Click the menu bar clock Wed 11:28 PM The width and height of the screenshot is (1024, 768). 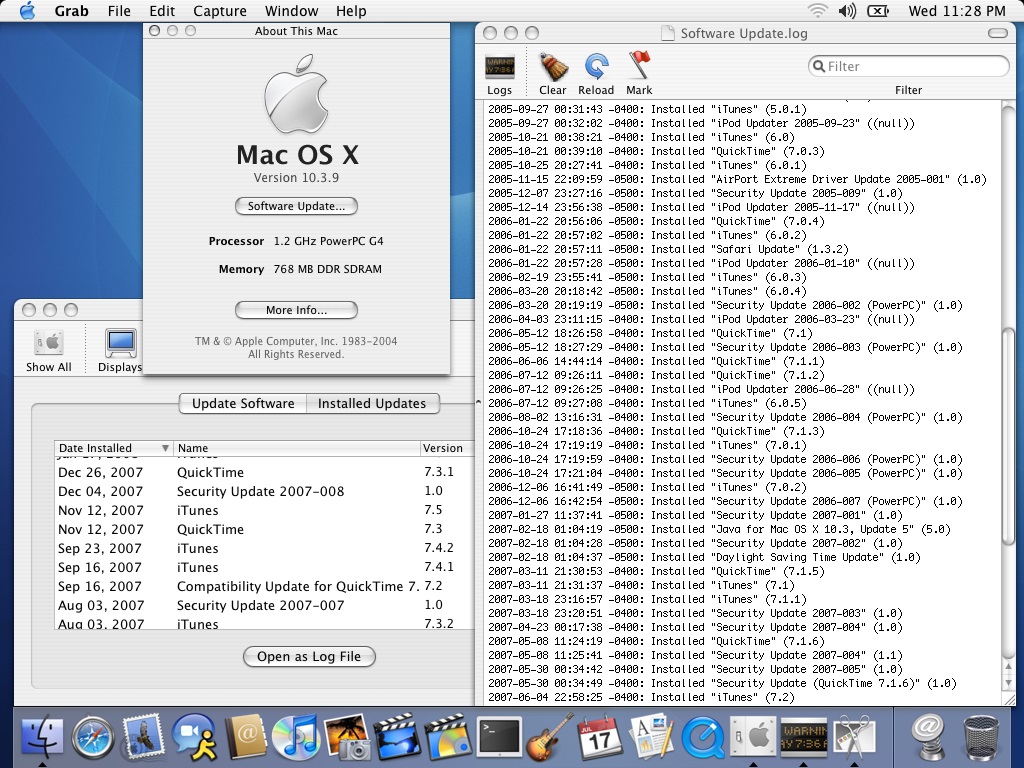pos(957,10)
